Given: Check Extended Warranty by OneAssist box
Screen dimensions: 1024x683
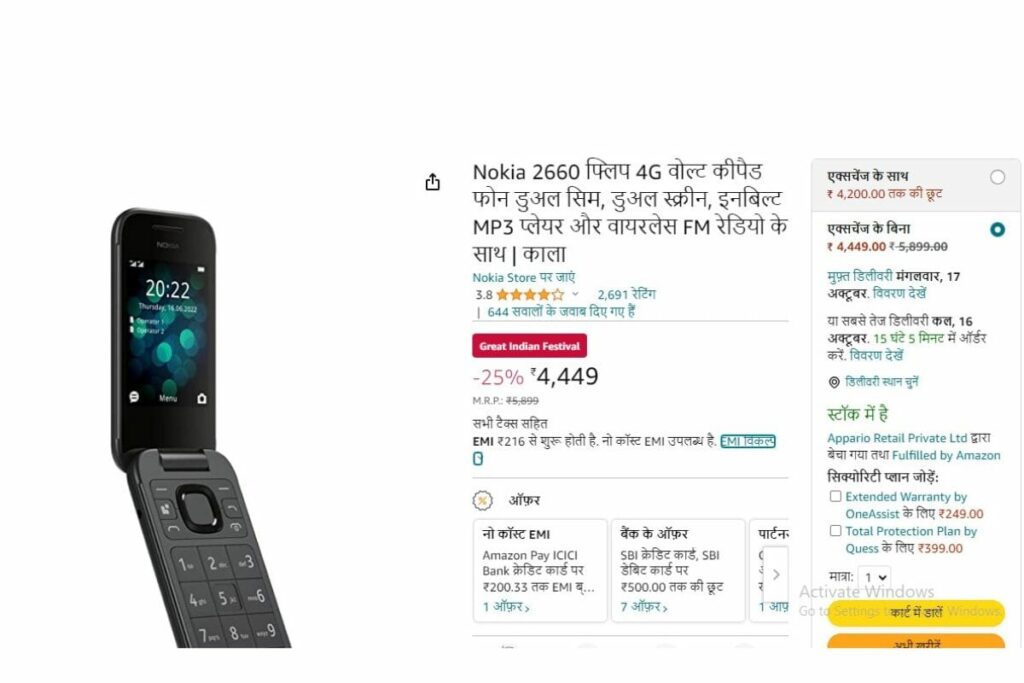Looking at the screenshot, I should coord(835,496).
